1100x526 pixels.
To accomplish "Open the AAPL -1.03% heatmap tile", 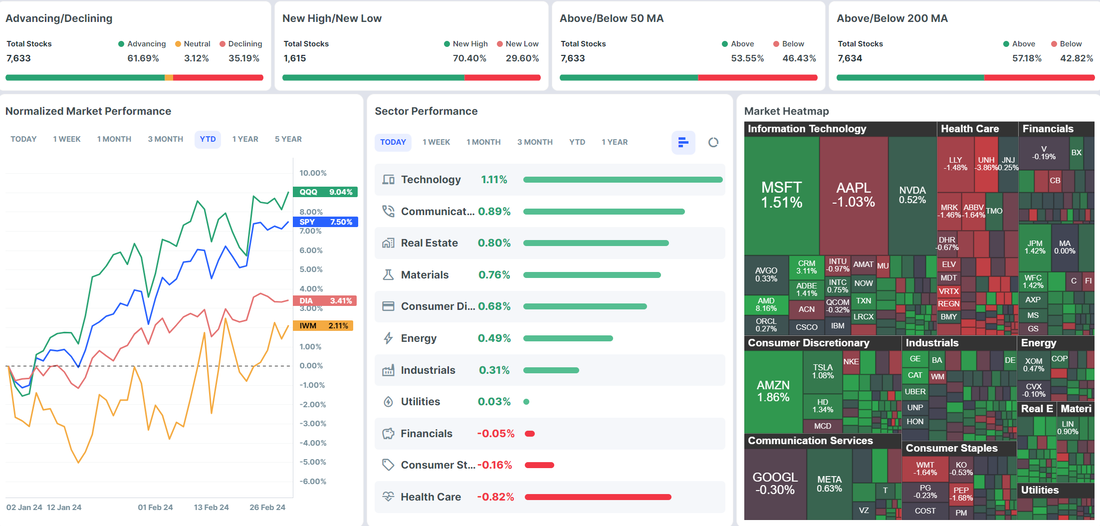I will (854, 196).
